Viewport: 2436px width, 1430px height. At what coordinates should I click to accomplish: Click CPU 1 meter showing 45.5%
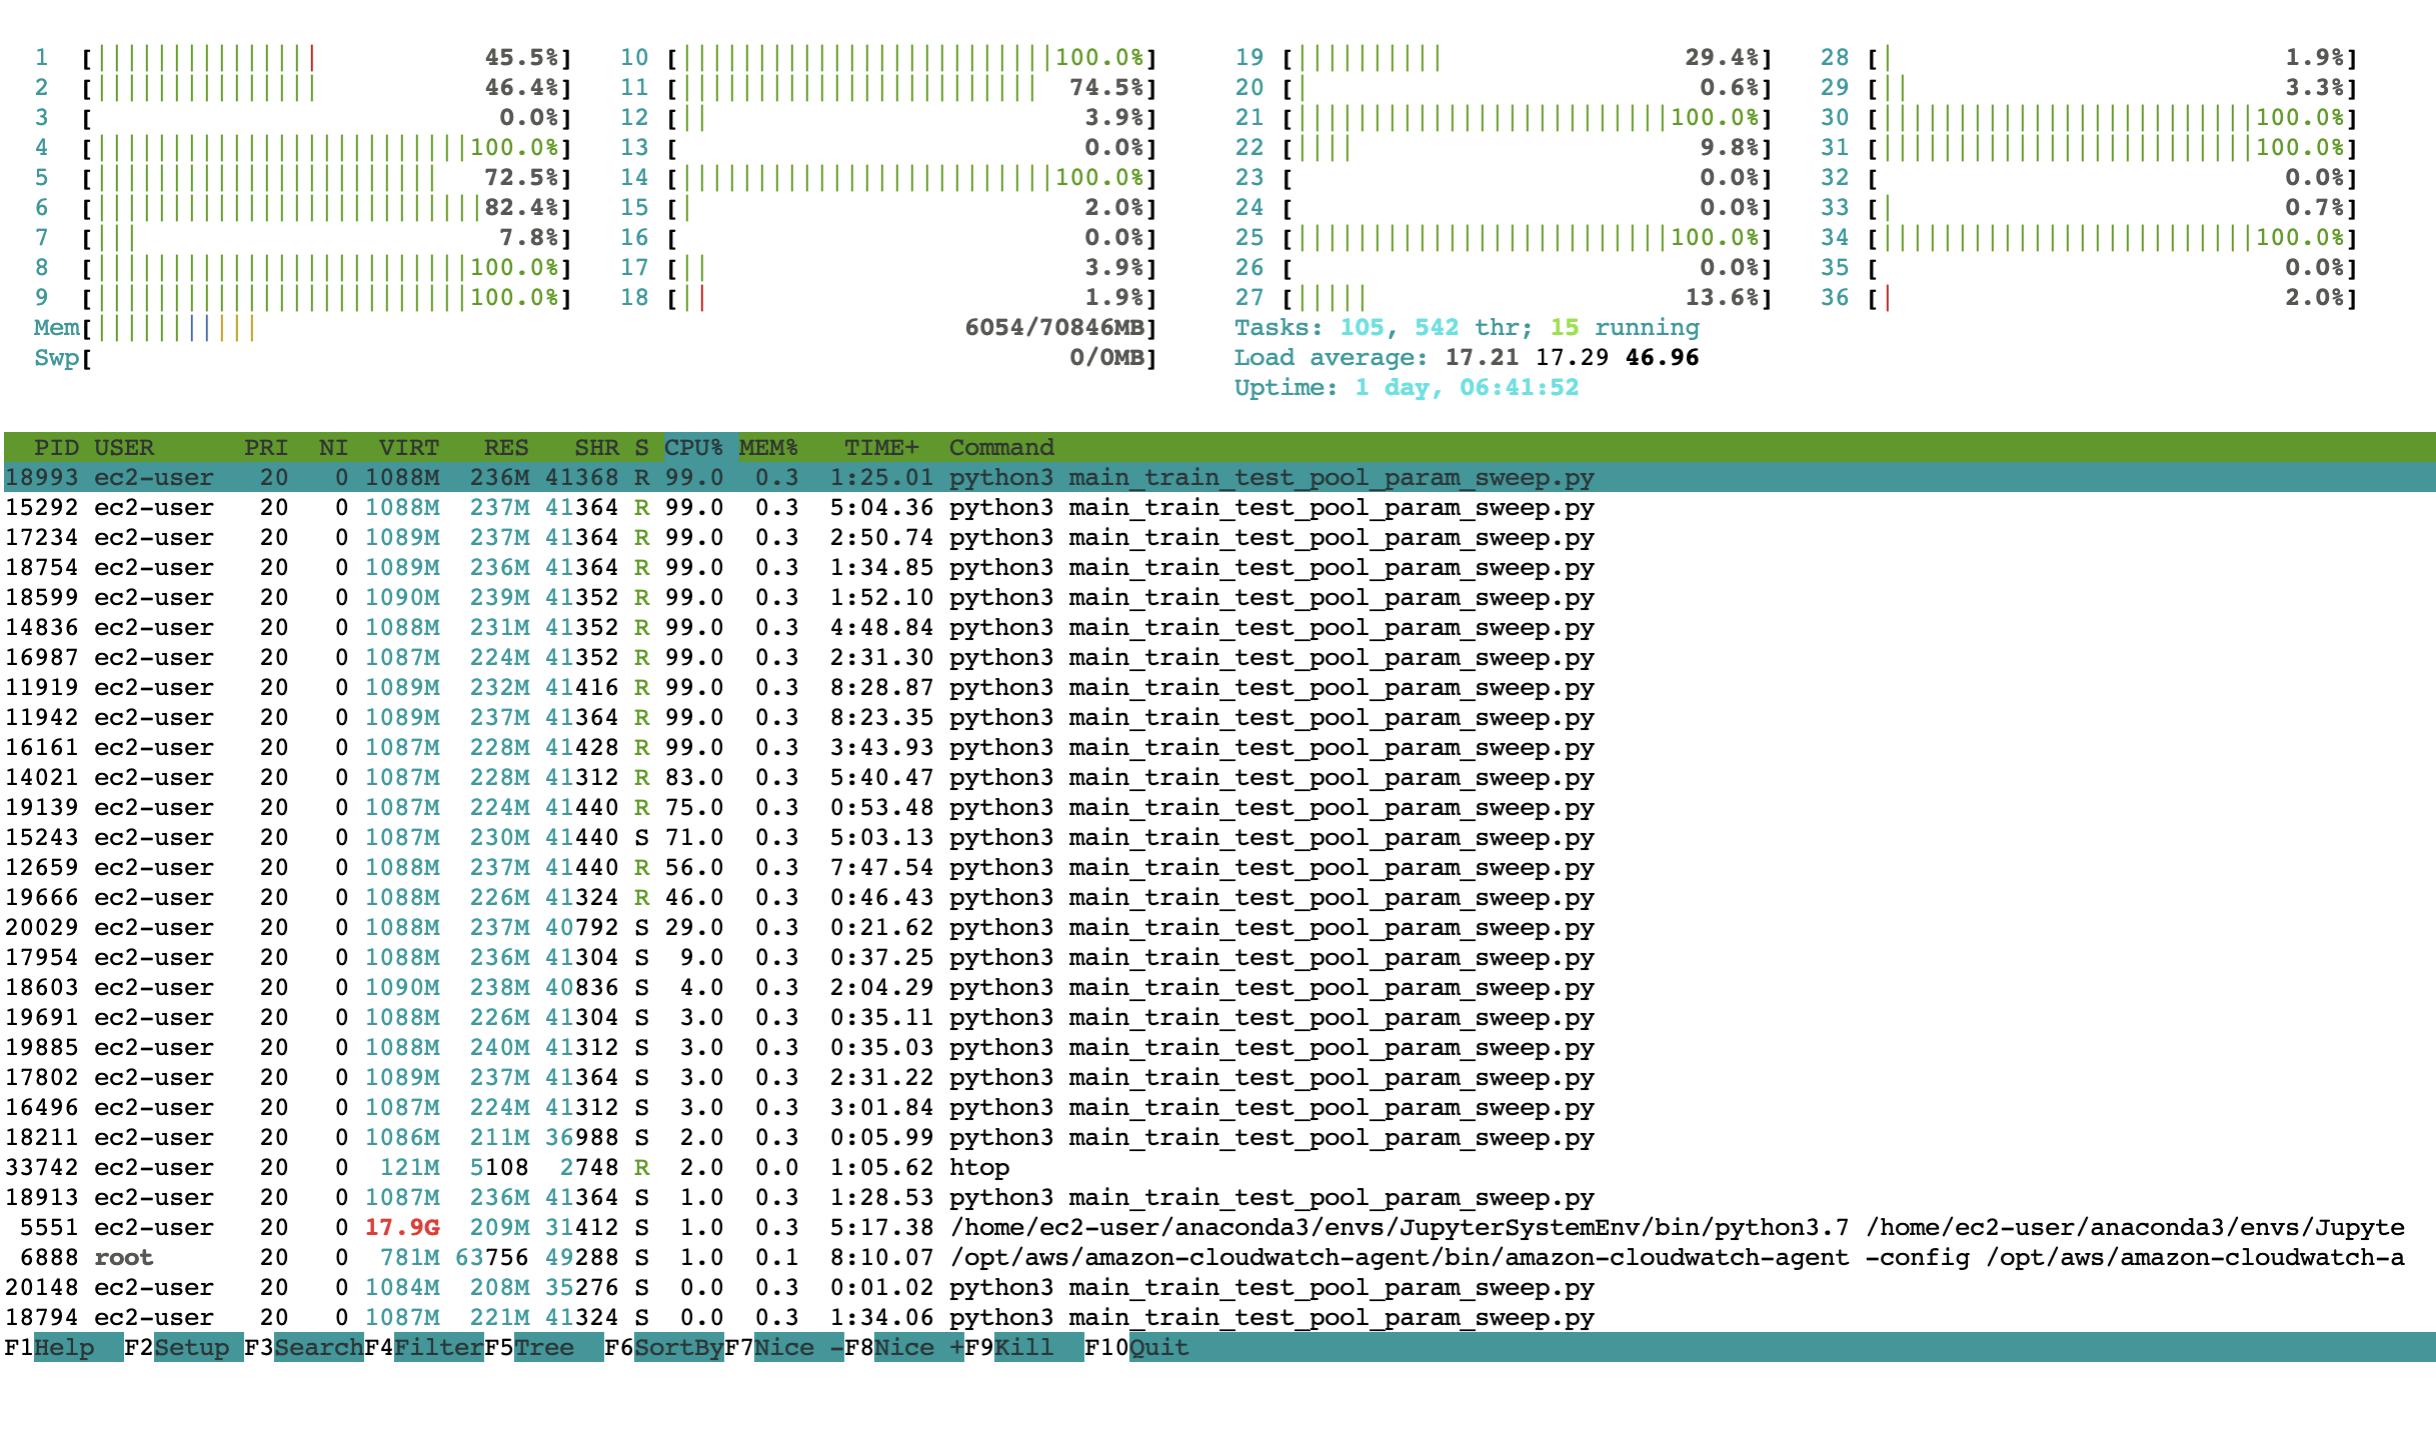coord(303,57)
